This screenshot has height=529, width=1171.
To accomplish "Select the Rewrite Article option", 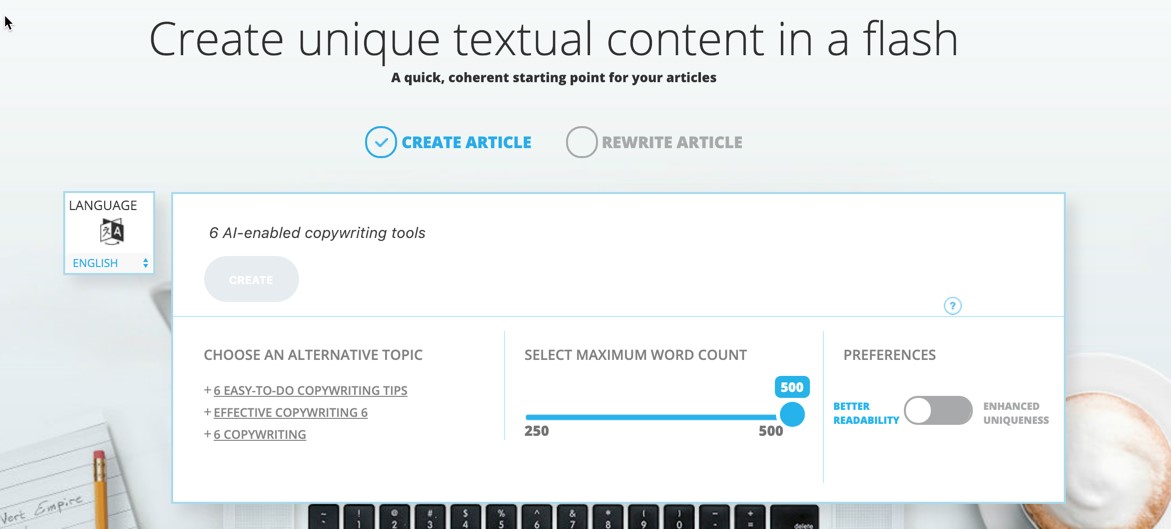I will click(654, 142).
